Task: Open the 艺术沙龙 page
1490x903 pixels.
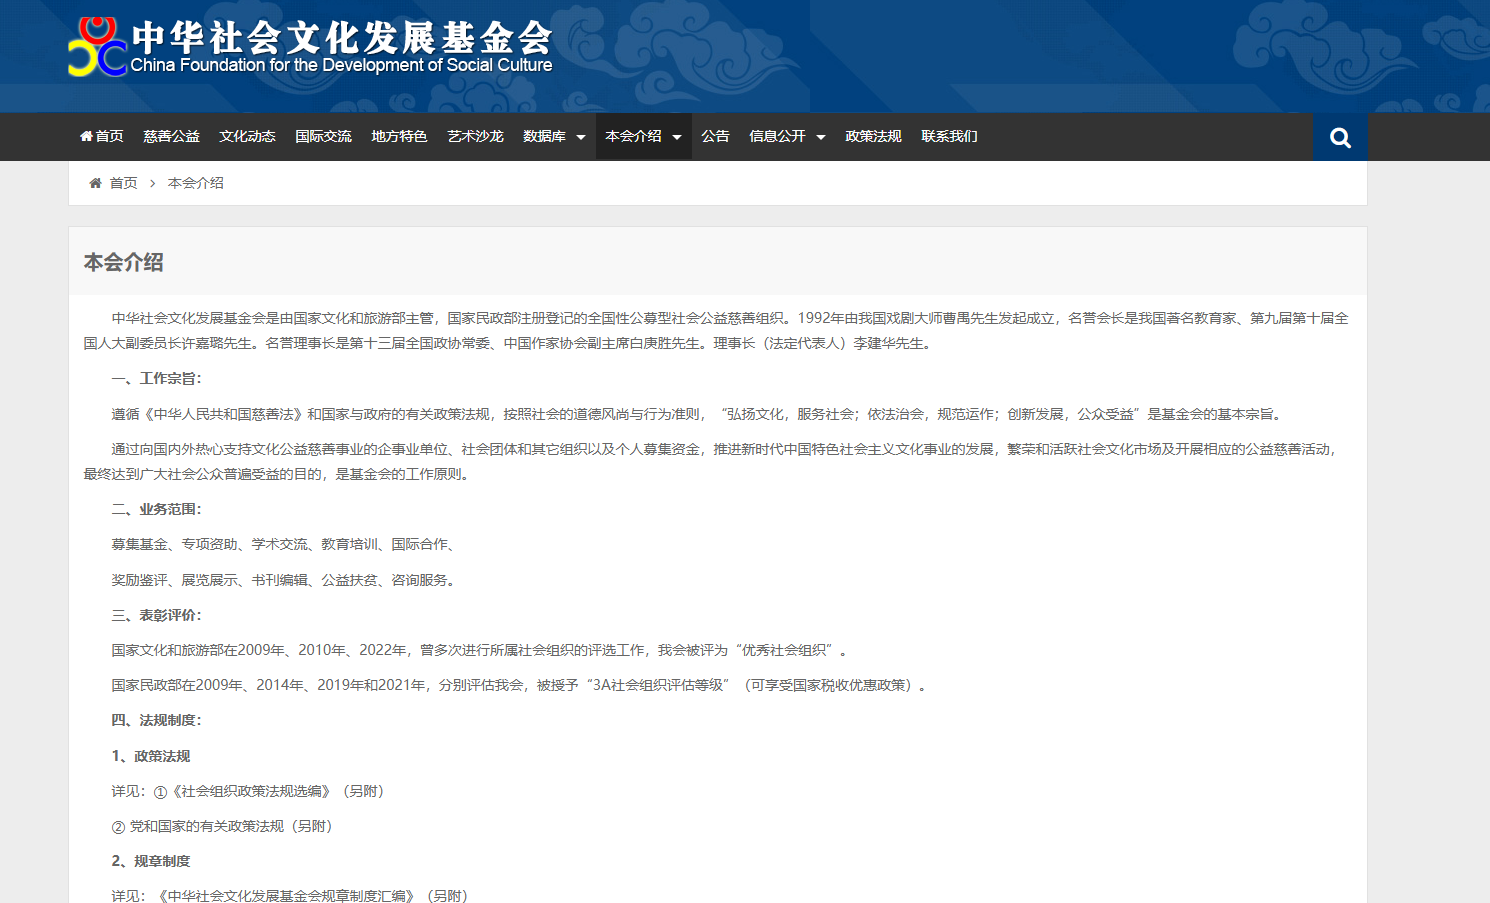Action: pyautogui.click(x=475, y=136)
